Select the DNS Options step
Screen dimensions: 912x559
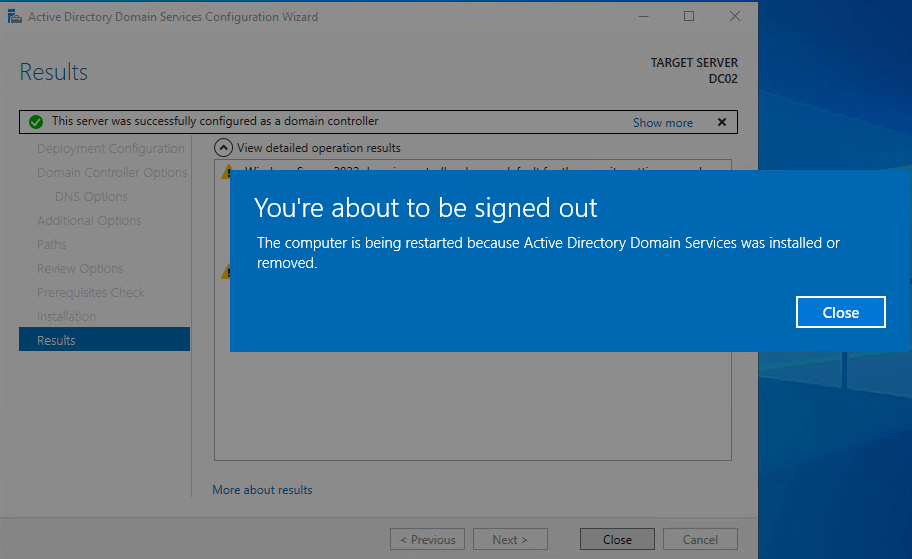[91, 197]
